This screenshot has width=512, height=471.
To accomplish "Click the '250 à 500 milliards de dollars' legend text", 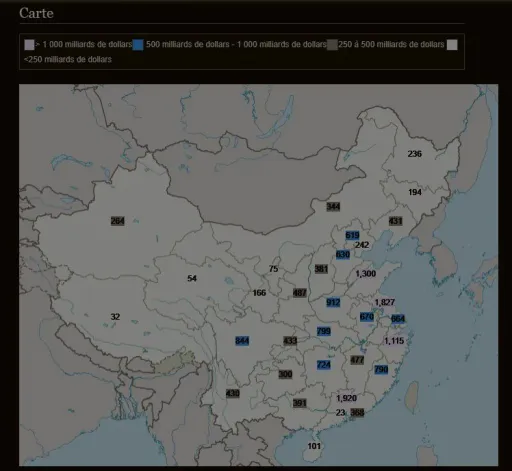I will click(x=391, y=44).
